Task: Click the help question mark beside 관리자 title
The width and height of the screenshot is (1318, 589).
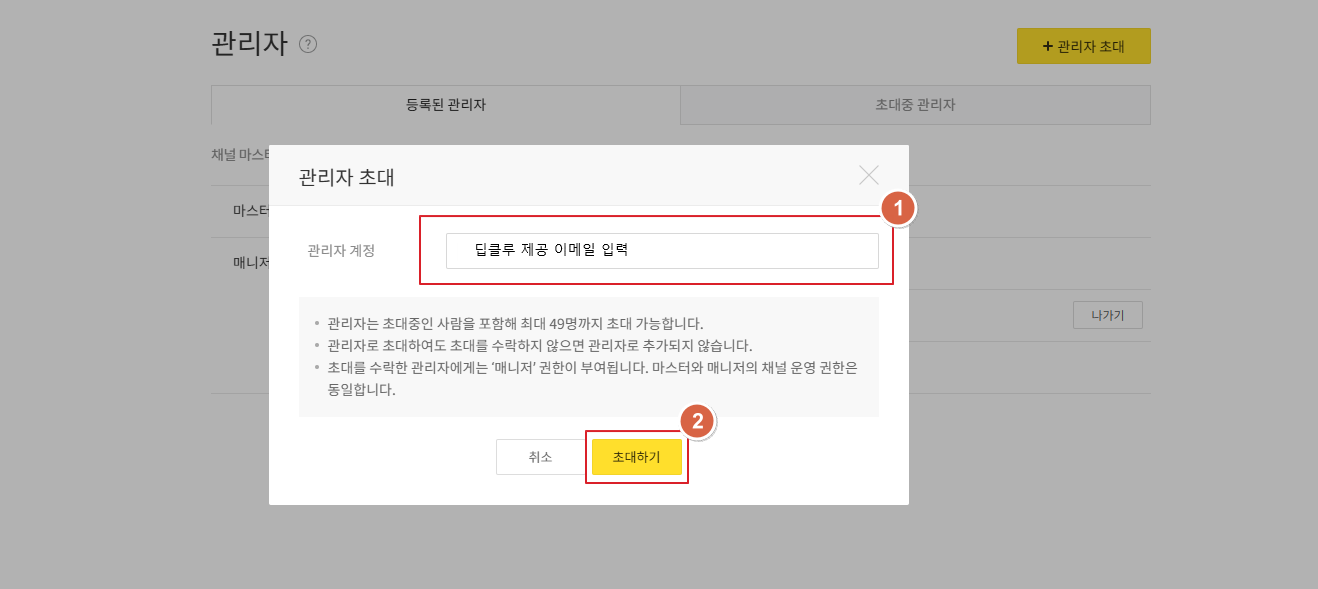Action: tap(308, 43)
